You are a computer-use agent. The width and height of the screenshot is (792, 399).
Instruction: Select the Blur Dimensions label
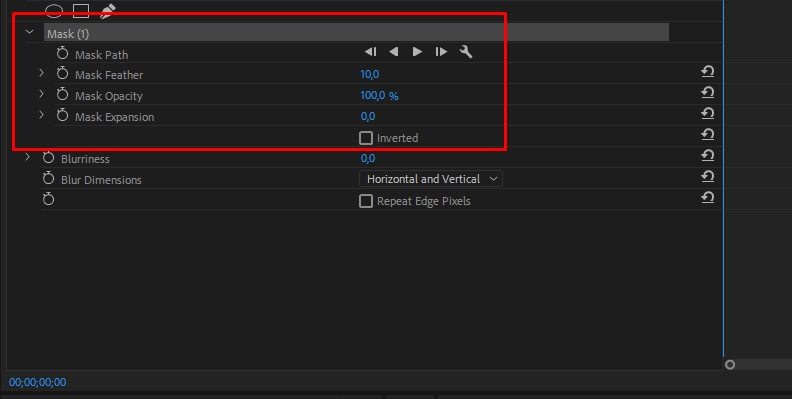pyautogui.click(x=101, y=180)
